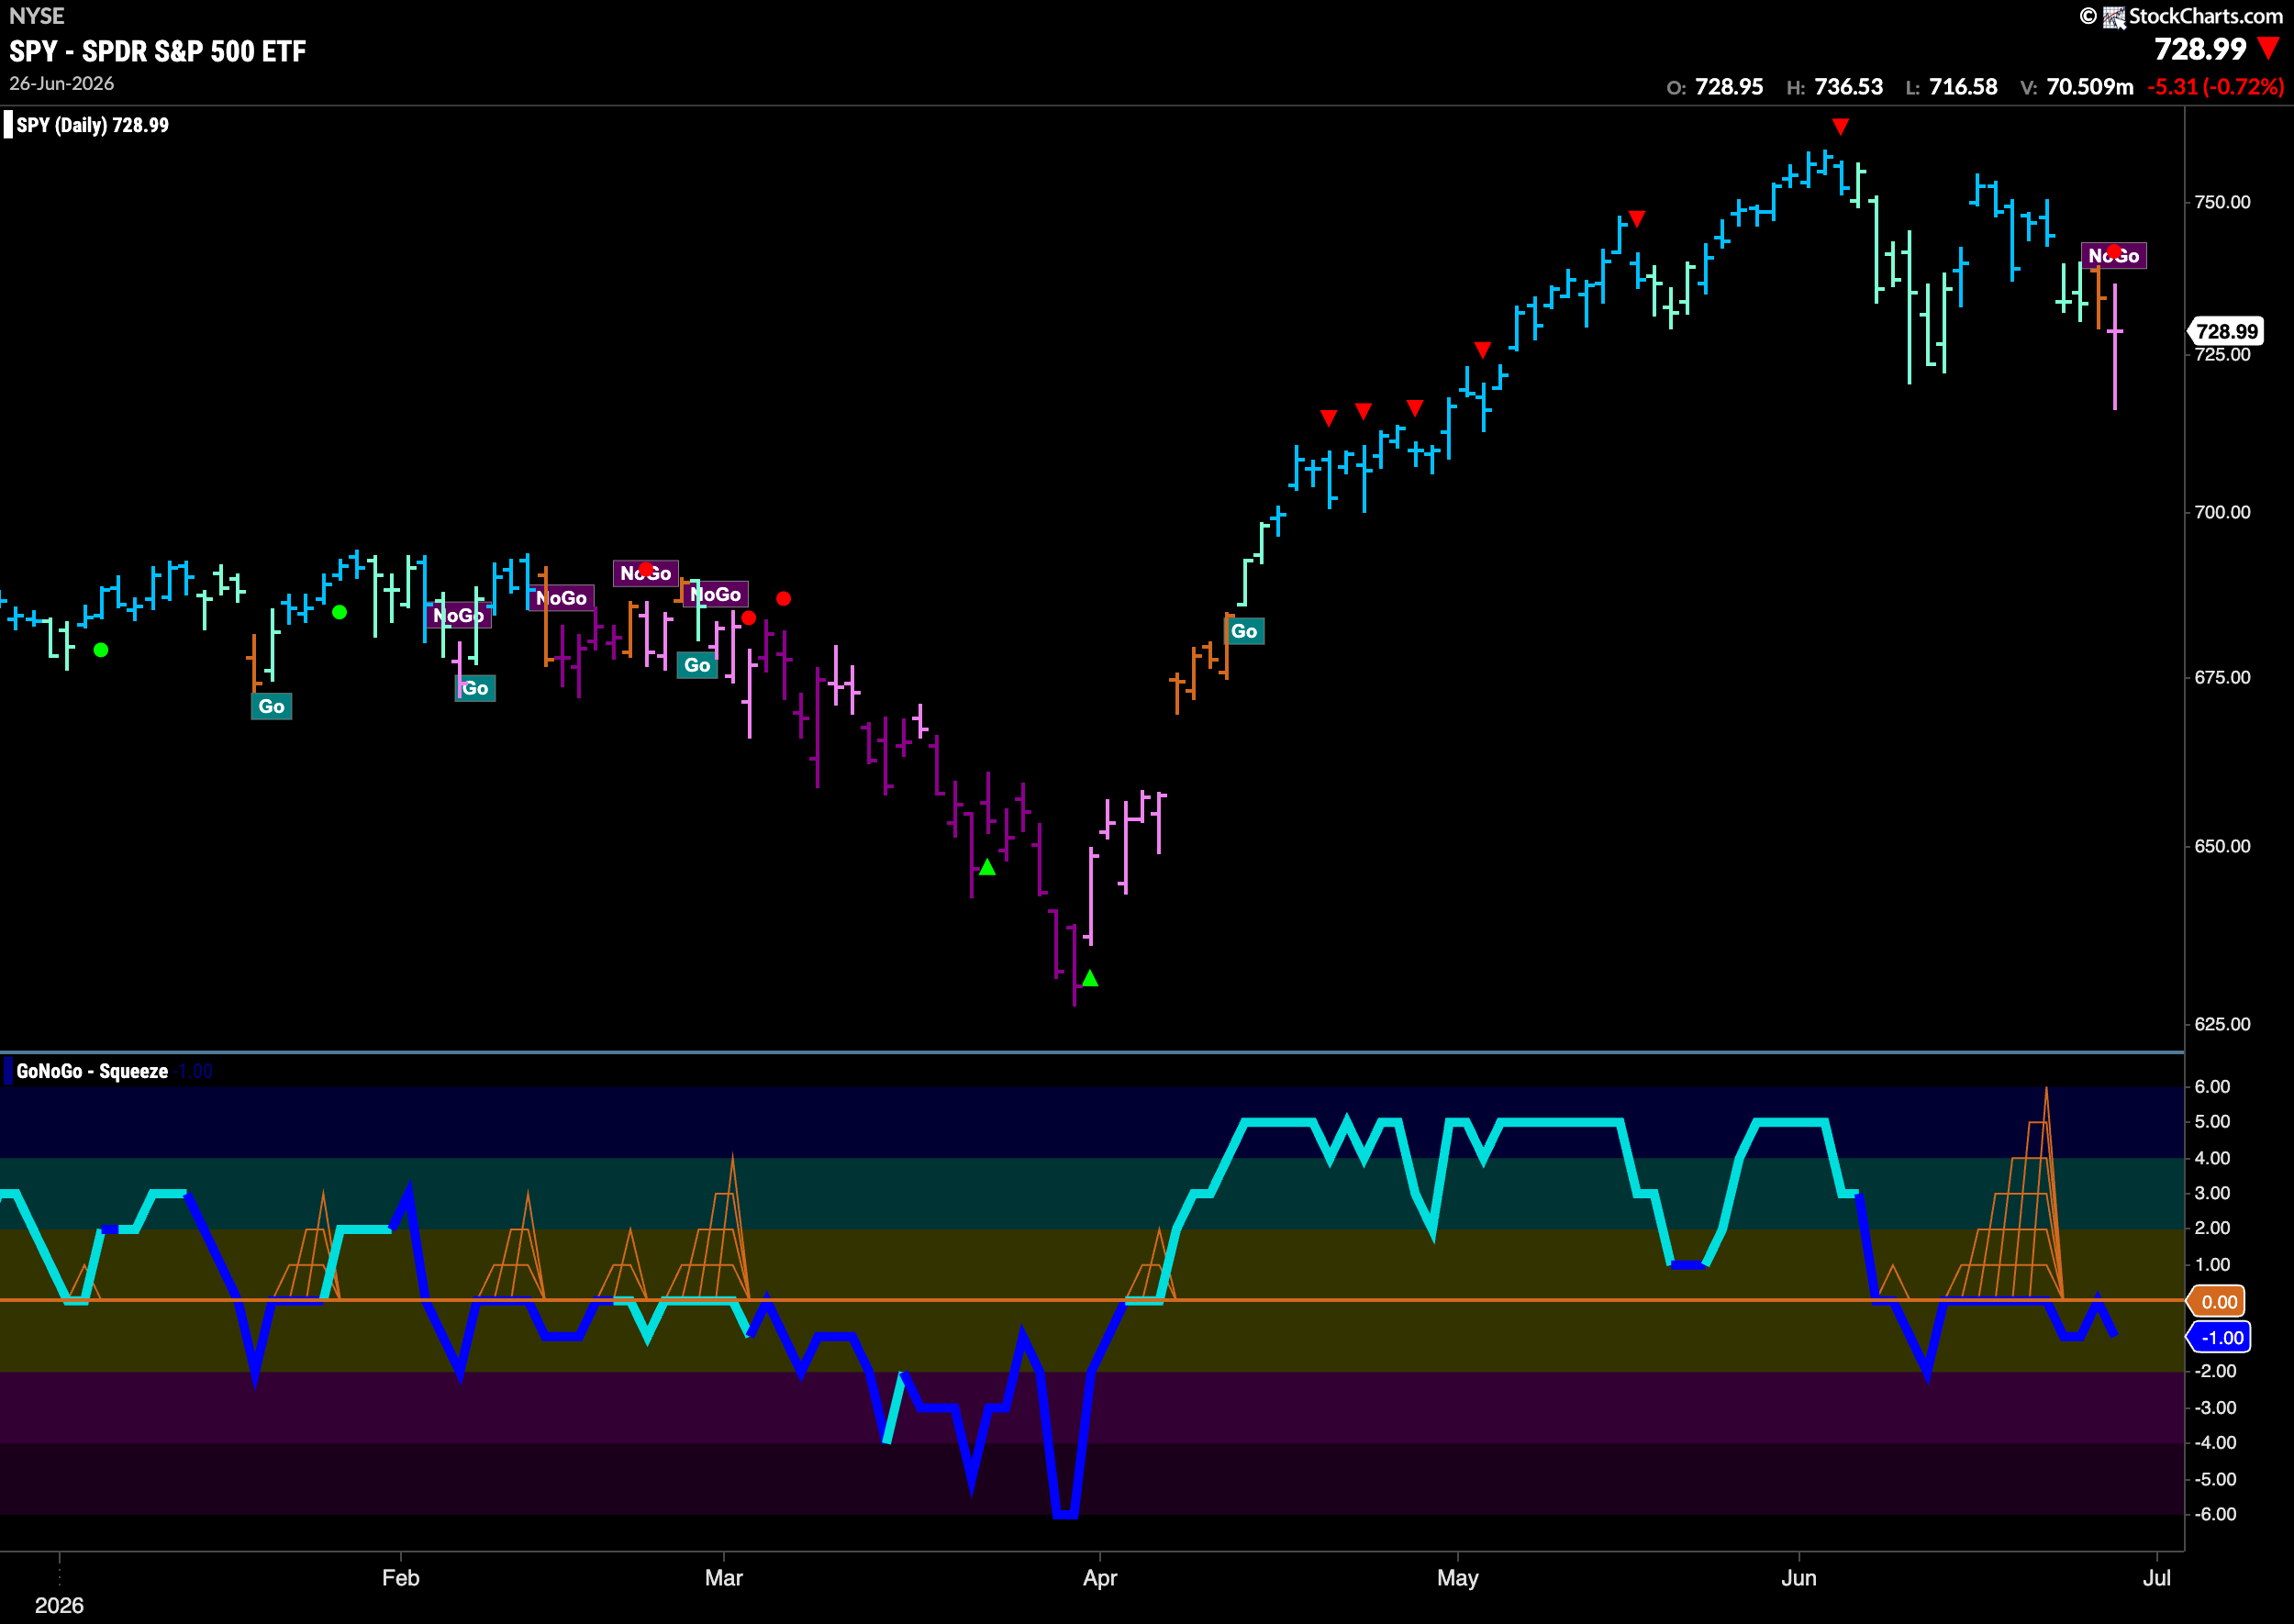Click the 675.00 price axis label

(2222, 677)
